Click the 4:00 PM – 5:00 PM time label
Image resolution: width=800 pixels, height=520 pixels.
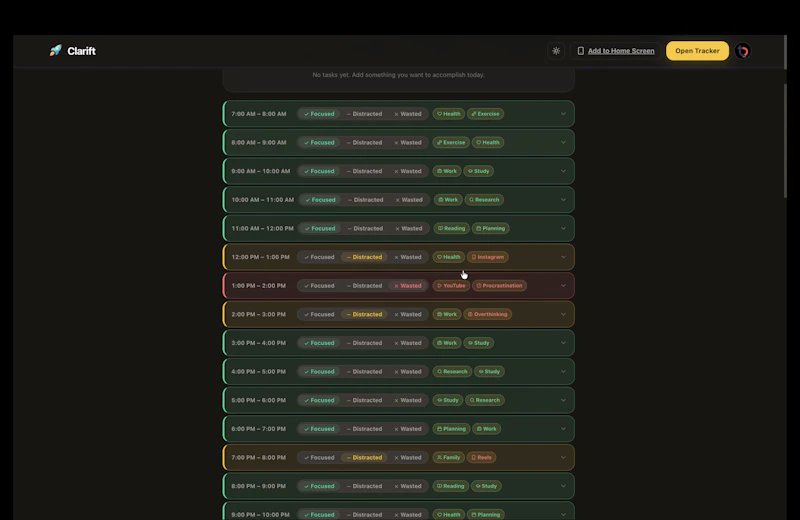(258, 372)
